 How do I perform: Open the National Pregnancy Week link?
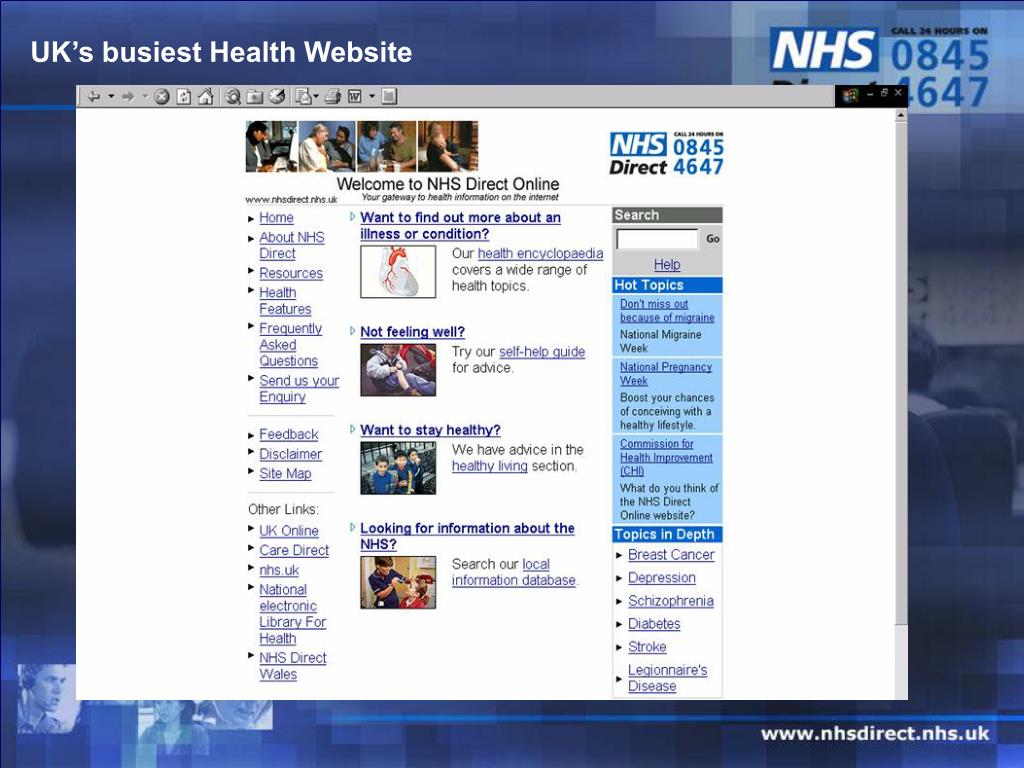coord(665,374)
